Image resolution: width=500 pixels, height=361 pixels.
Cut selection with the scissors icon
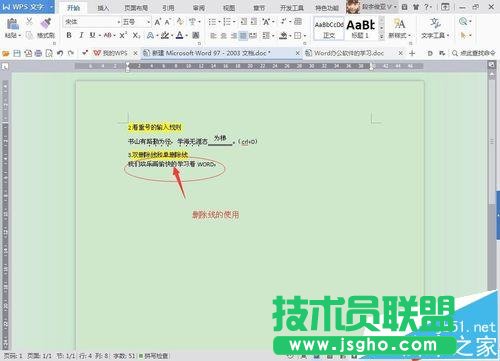point(29,22)
